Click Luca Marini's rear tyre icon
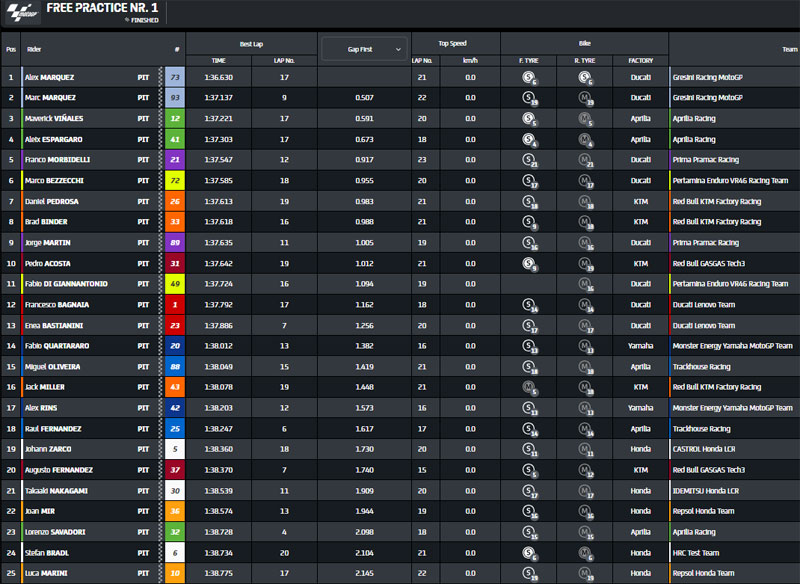This screenshot has height=584, width=800. click(585, 574)
